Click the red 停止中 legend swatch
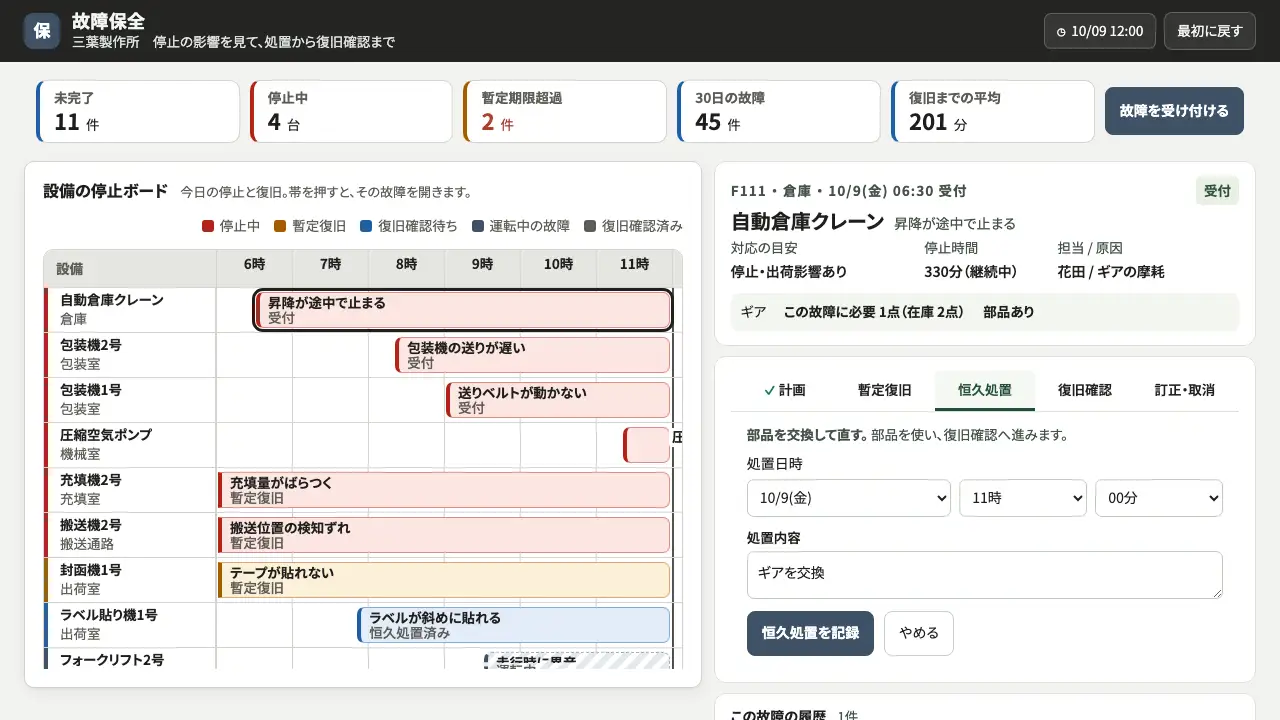Image resolution: width=1280 pixels, height=720 pixels. [208, 227]
